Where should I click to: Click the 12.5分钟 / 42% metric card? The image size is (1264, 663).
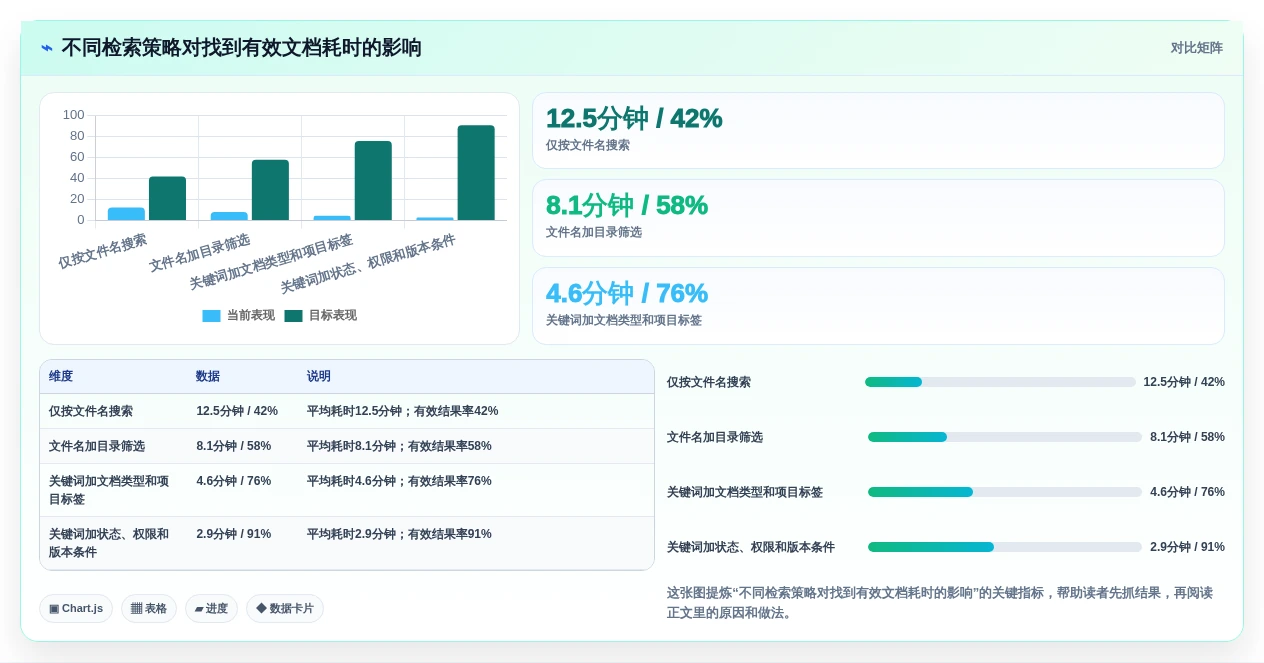click(x=878, y=131)
